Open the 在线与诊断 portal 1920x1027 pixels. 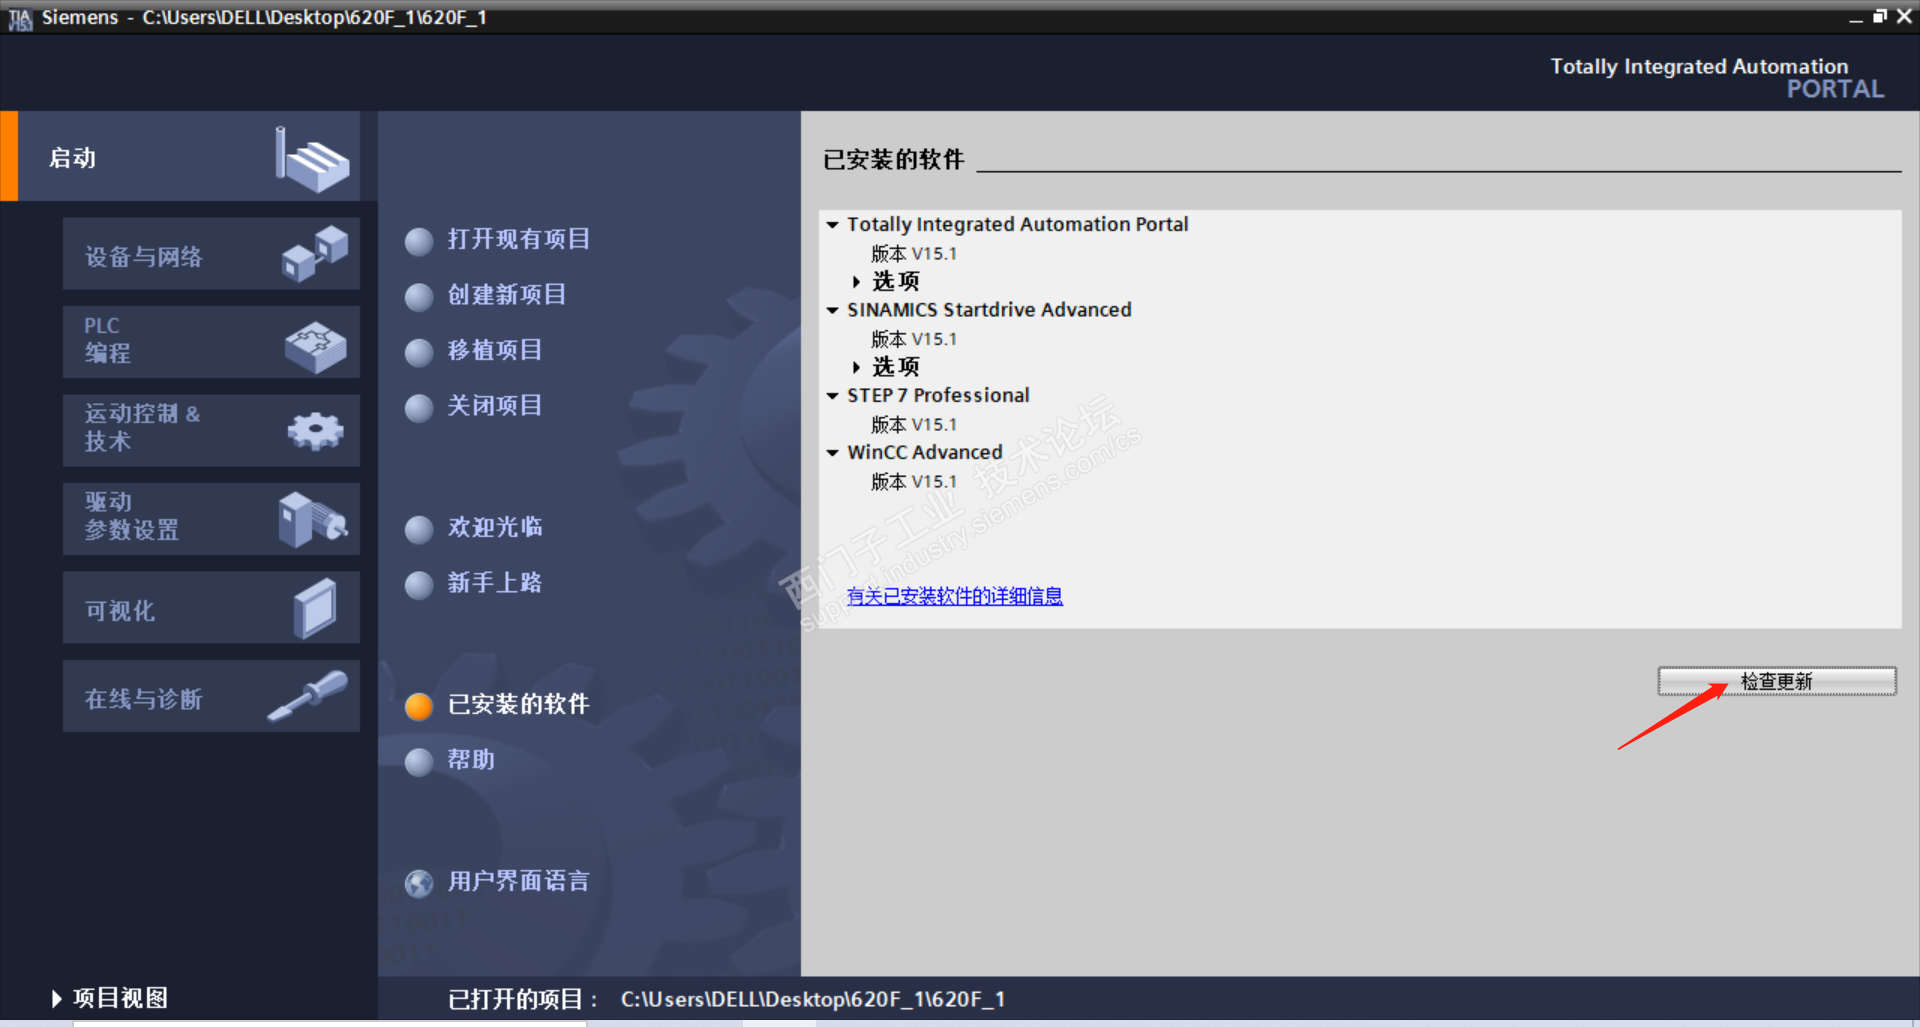pos(211,695)
